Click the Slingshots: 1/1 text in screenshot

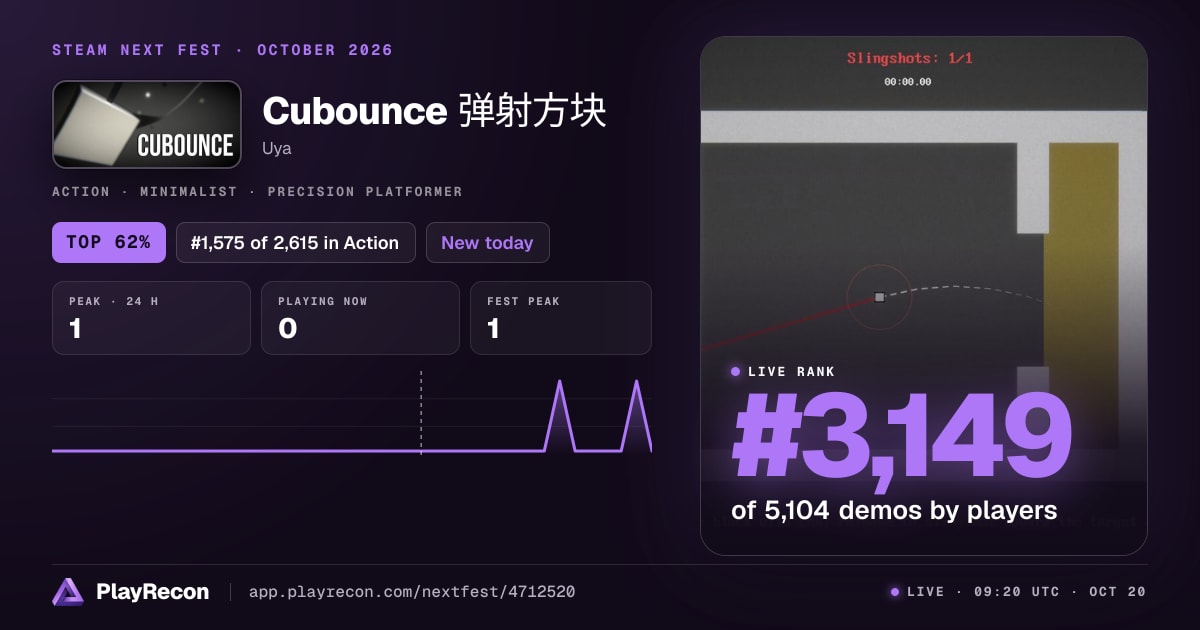coord(910,58)
